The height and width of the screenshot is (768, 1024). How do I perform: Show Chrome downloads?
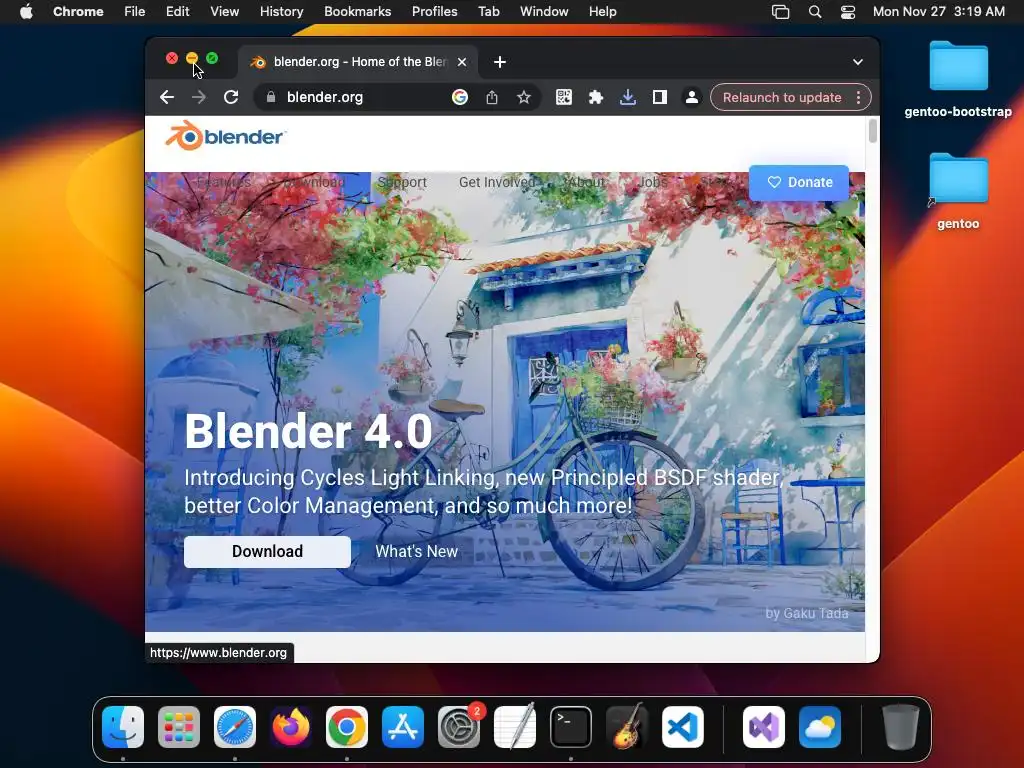tap(628, 97)
